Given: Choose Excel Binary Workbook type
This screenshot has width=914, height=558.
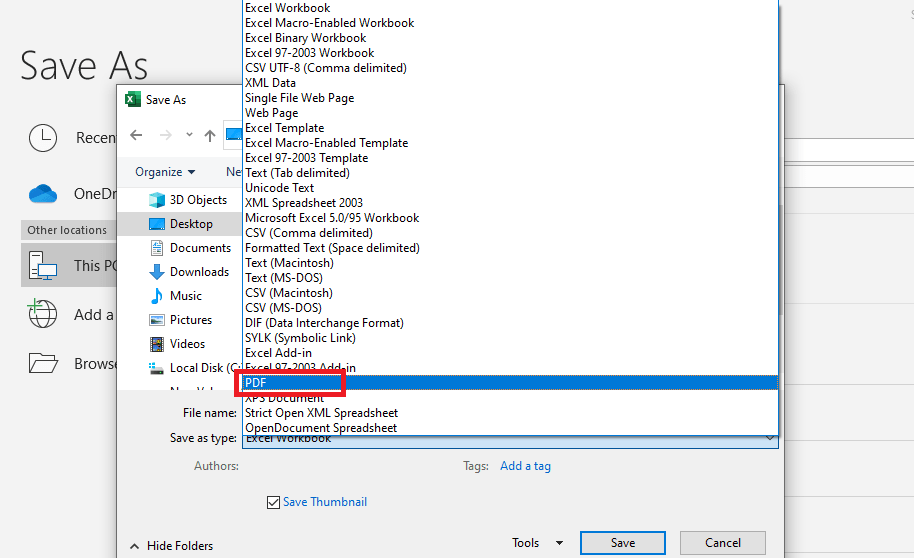Looking at the screenshot, I should pyautogui.click(x=510, y=38).
